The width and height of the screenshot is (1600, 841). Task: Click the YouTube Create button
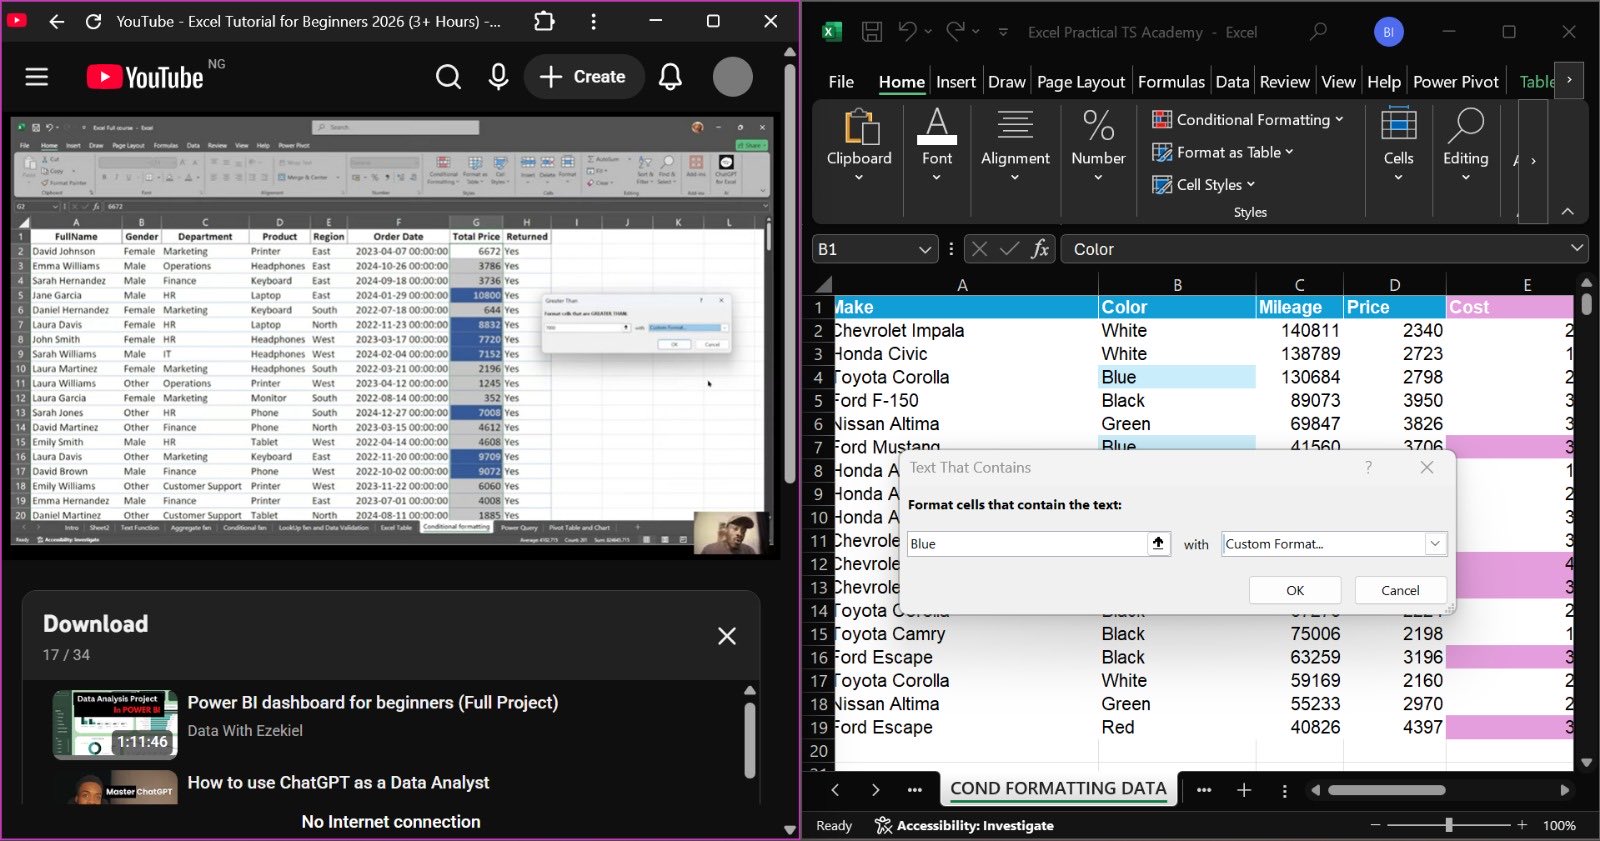tap(583, 77)
